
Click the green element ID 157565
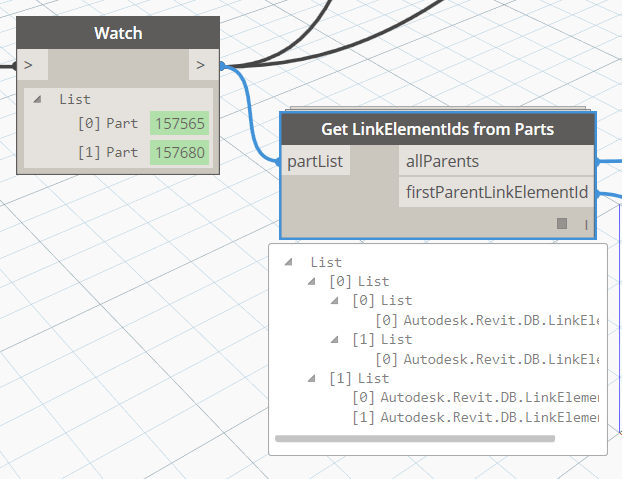[180, 124]
